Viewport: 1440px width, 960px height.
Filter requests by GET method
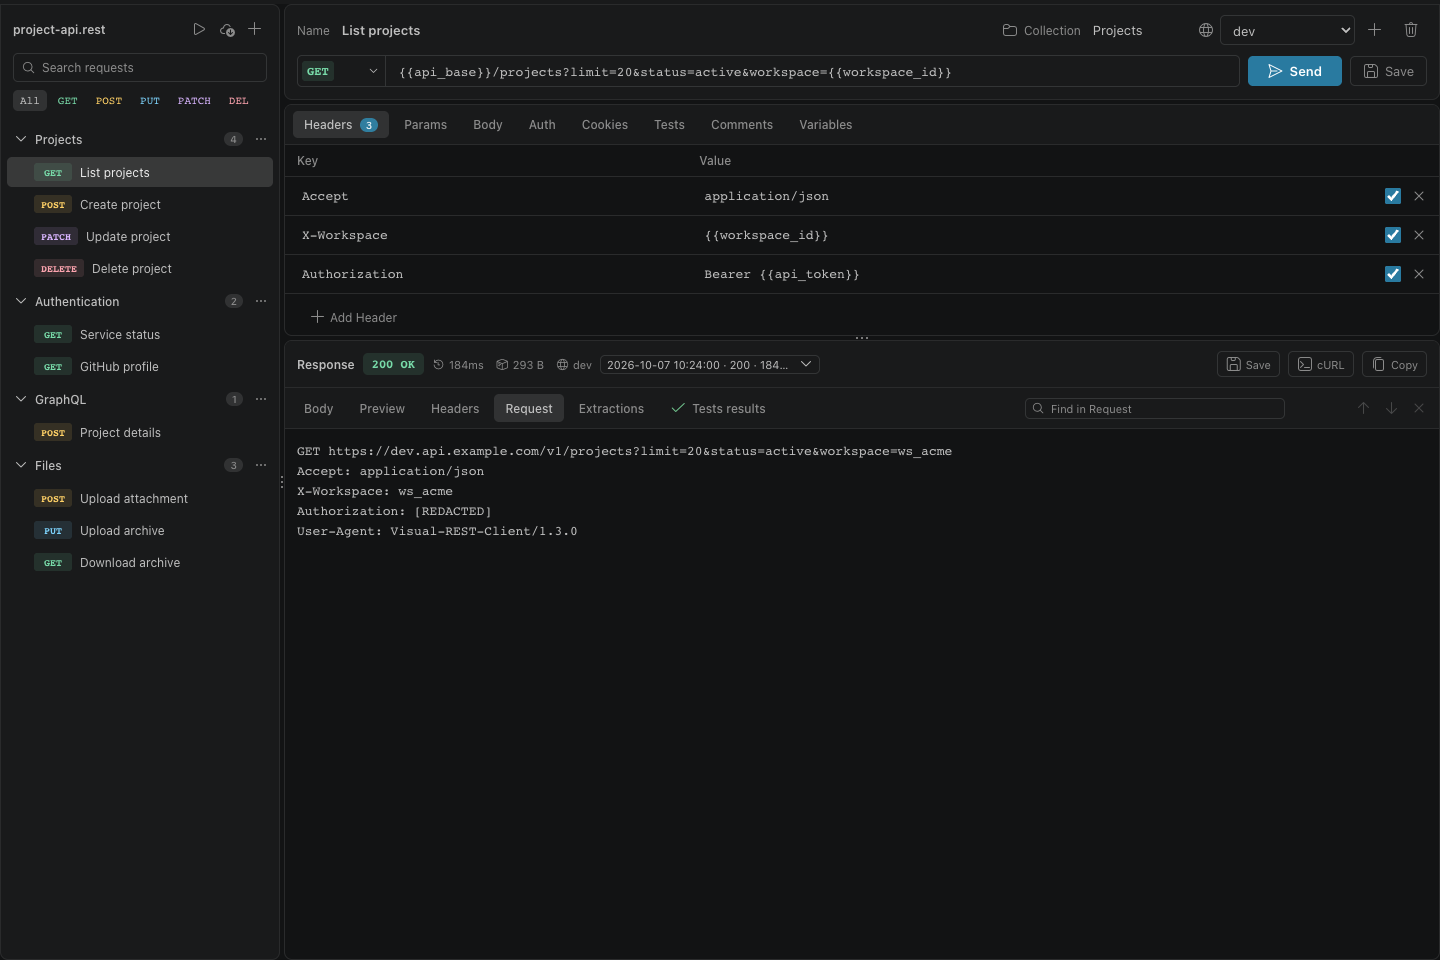(68, 100)
